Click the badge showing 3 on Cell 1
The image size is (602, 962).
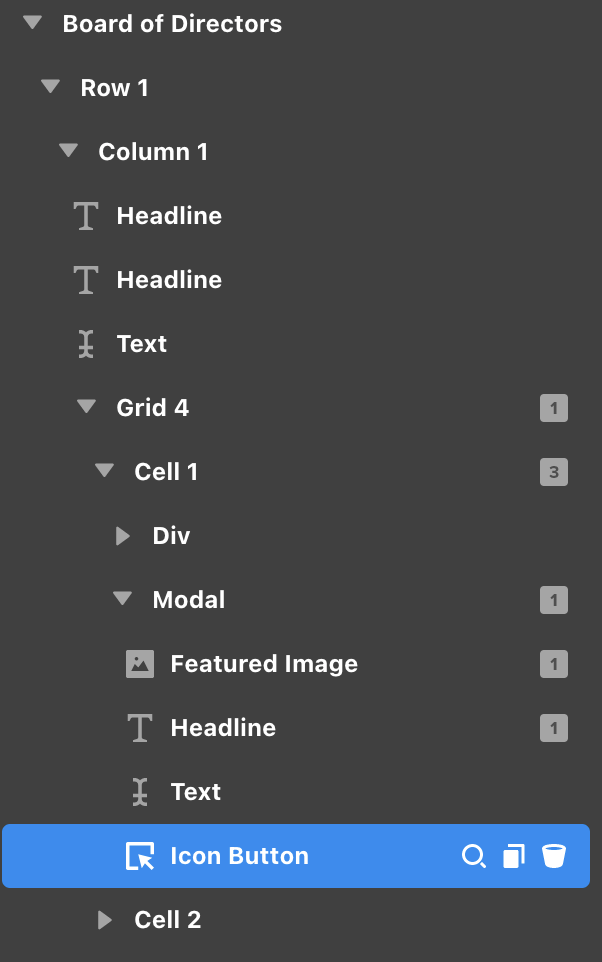click(554, 472)
